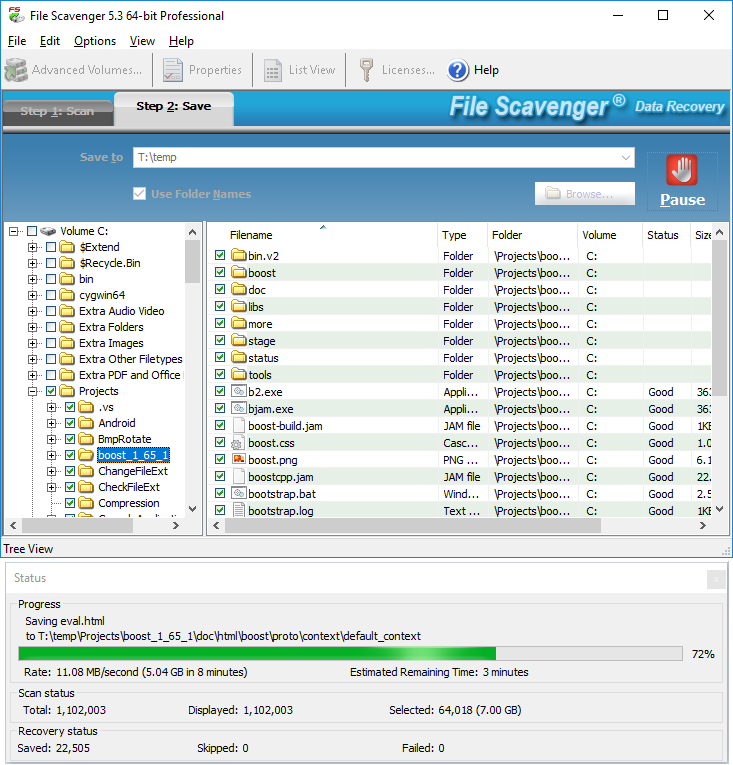Toggle the Use Folder Names checkbox
The width and height of the screenshot is (733, 765).
(x=139, y=194)
